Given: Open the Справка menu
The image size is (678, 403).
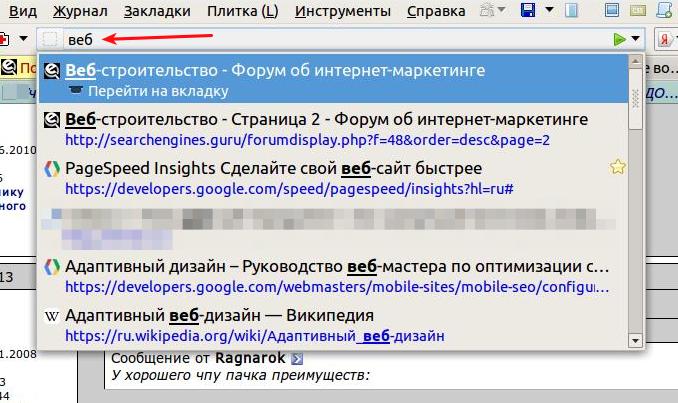Looking at the screenshot, I should [x=436, y=11].
